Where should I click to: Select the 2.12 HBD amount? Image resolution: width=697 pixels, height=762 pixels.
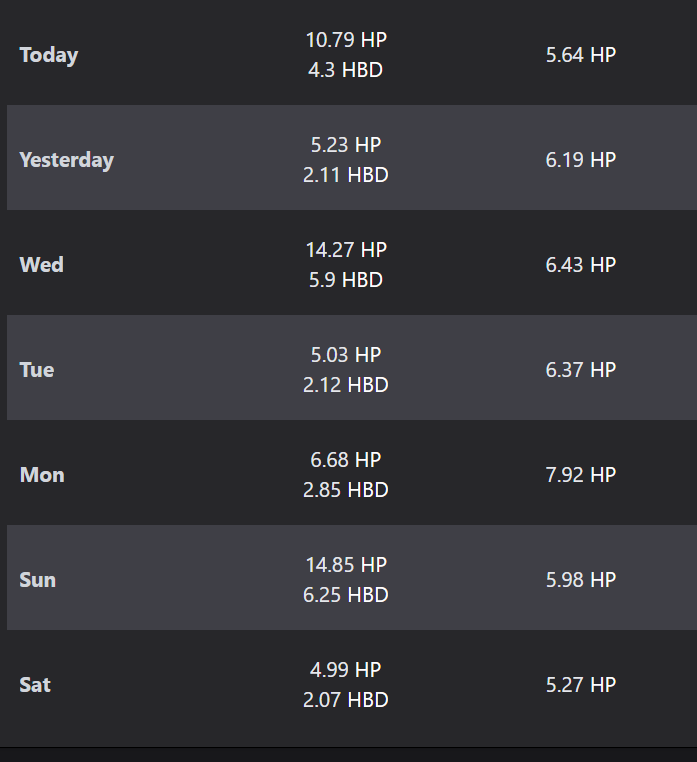[346, 385]
